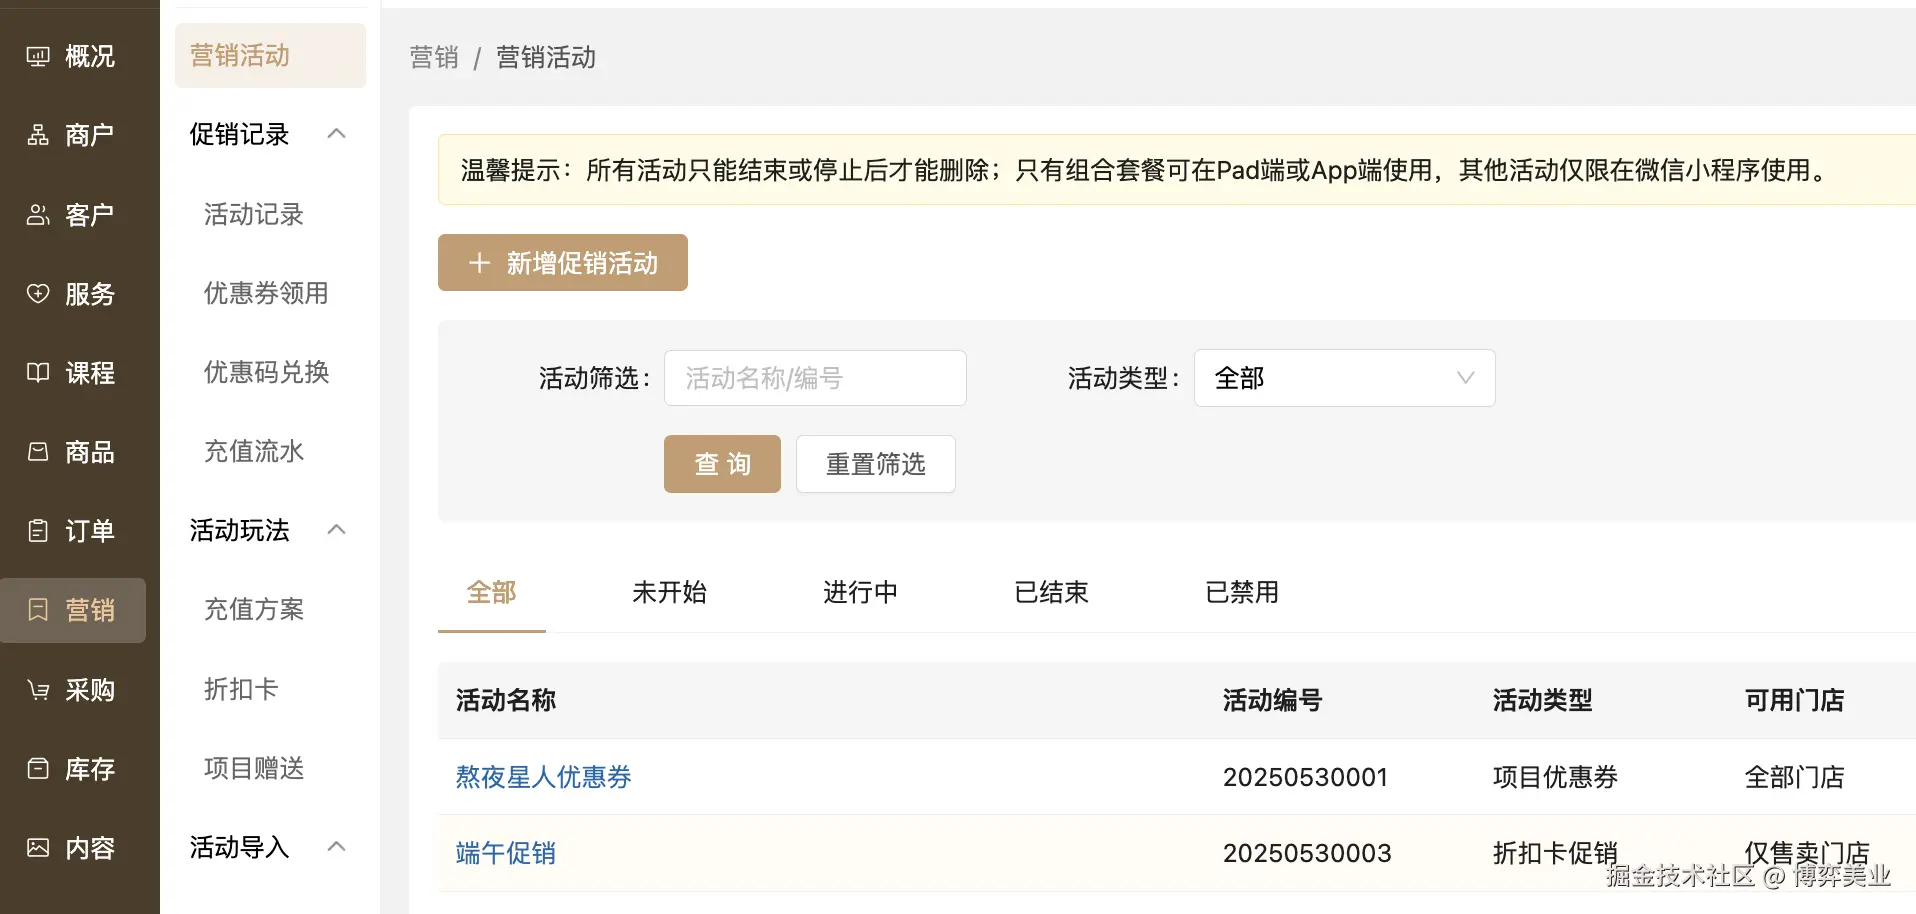Select the 订单 sidebar icon
This screenshot has height=914, width=1916.
click(x=38, y=531)
